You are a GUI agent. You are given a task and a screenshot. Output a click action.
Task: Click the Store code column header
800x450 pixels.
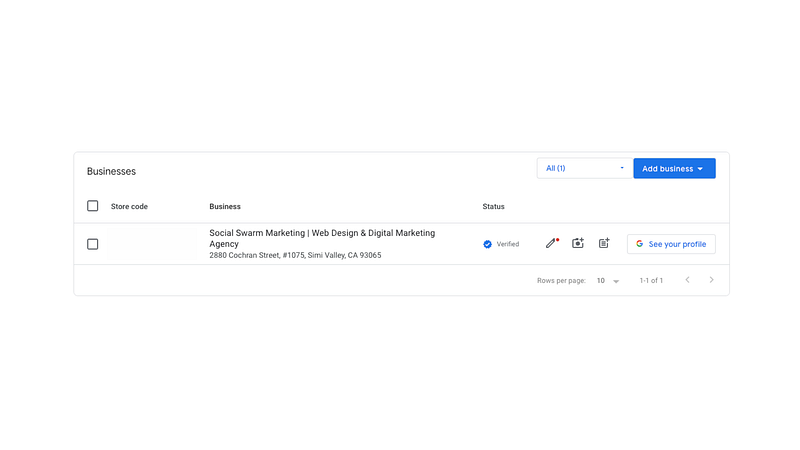tap(129, 207)
